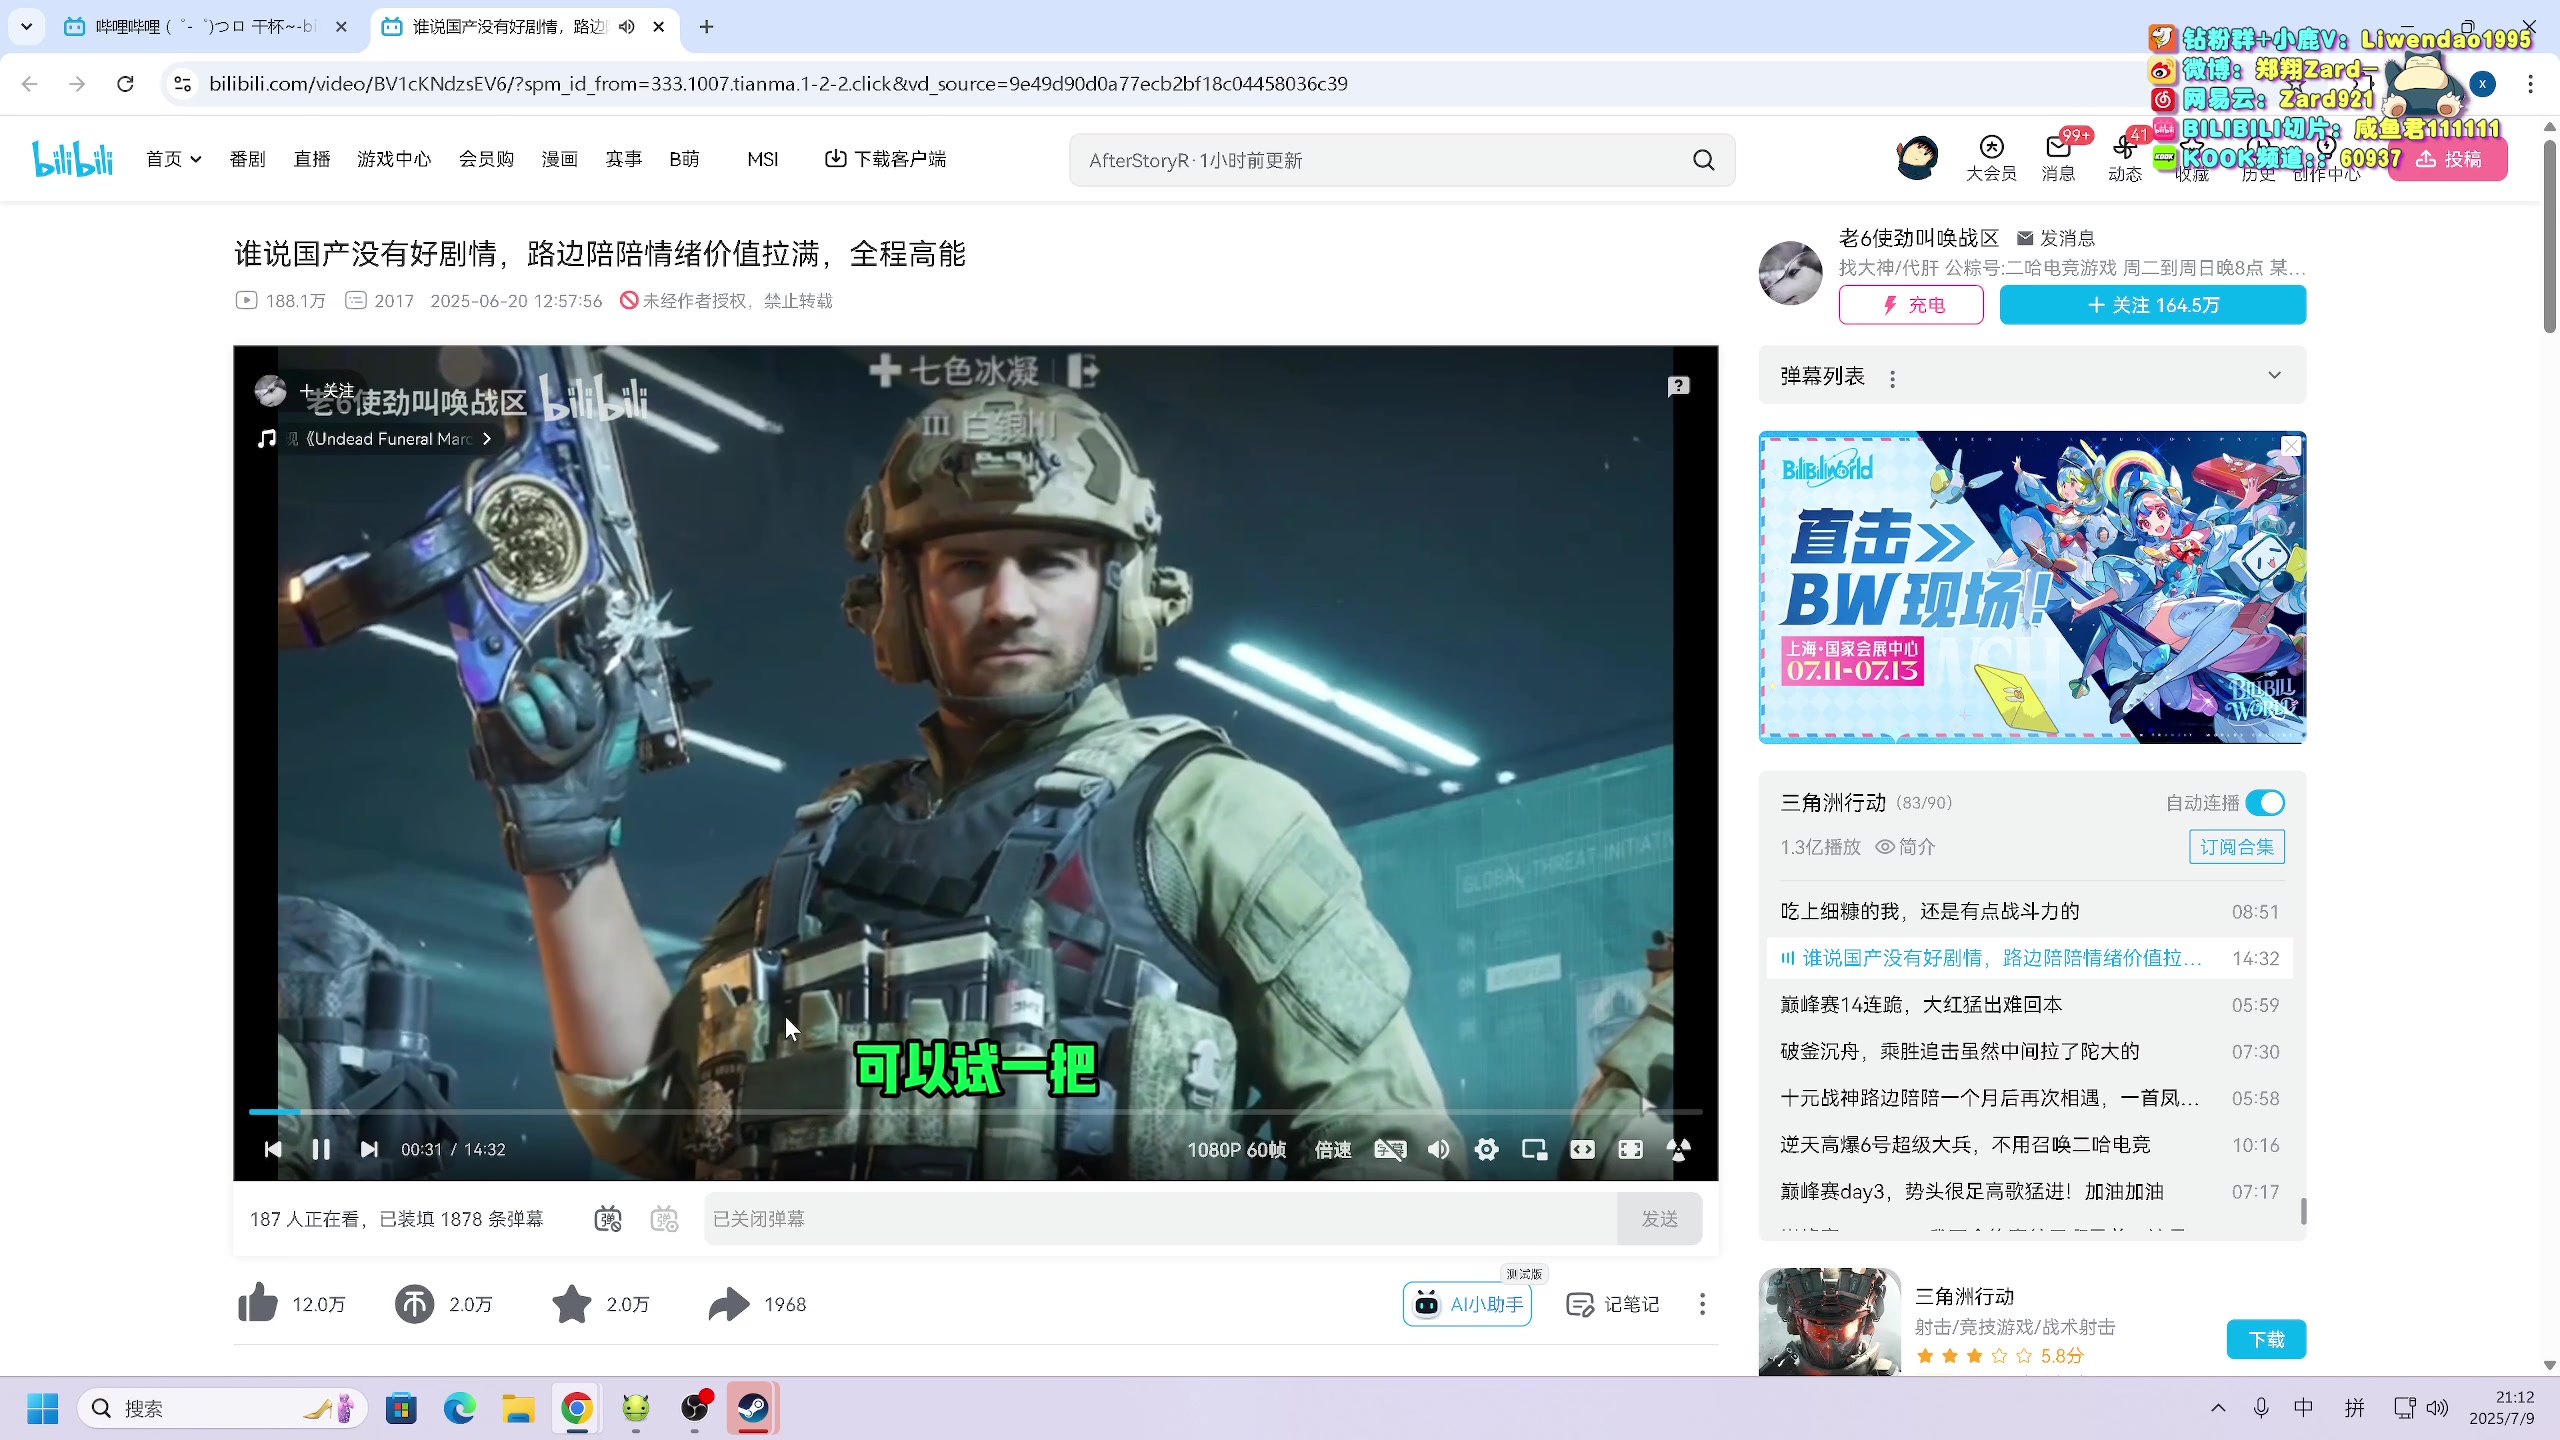Open player settings gear icon
Image resolution: width=2560 pixels, height=1440 pixels.
[1486, 1149]
